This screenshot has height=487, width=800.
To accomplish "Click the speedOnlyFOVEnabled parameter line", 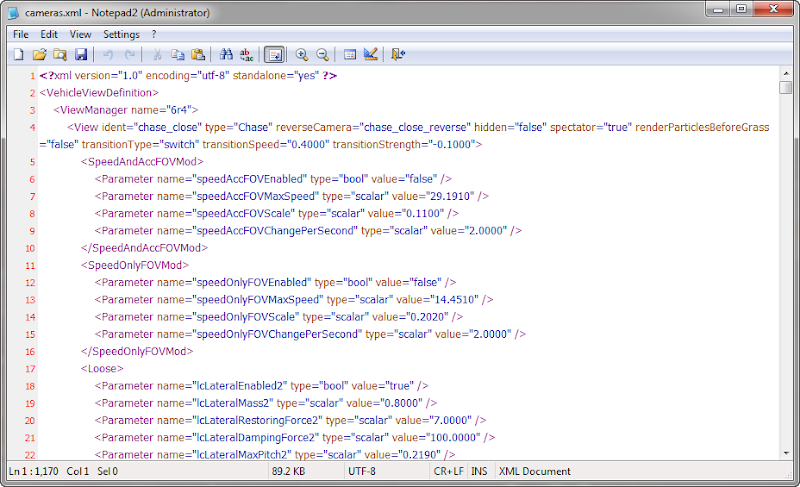I will (x=275, y=283).
